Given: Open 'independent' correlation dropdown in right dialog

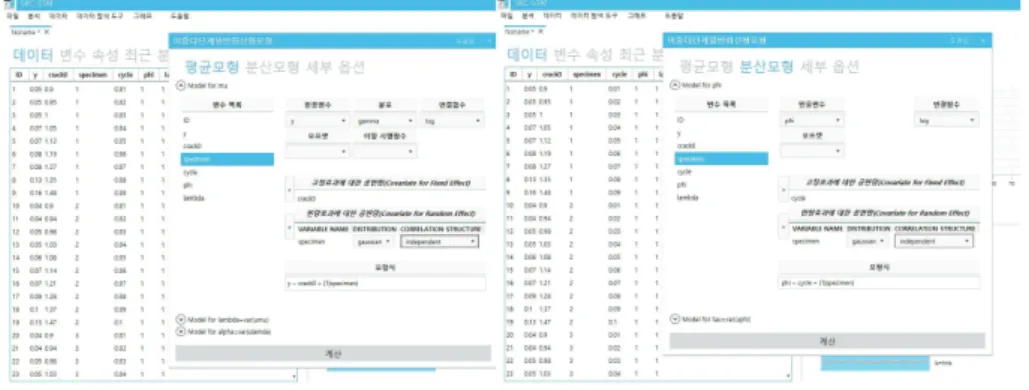Looking at the screenshot, I should (x=934, y=241).
